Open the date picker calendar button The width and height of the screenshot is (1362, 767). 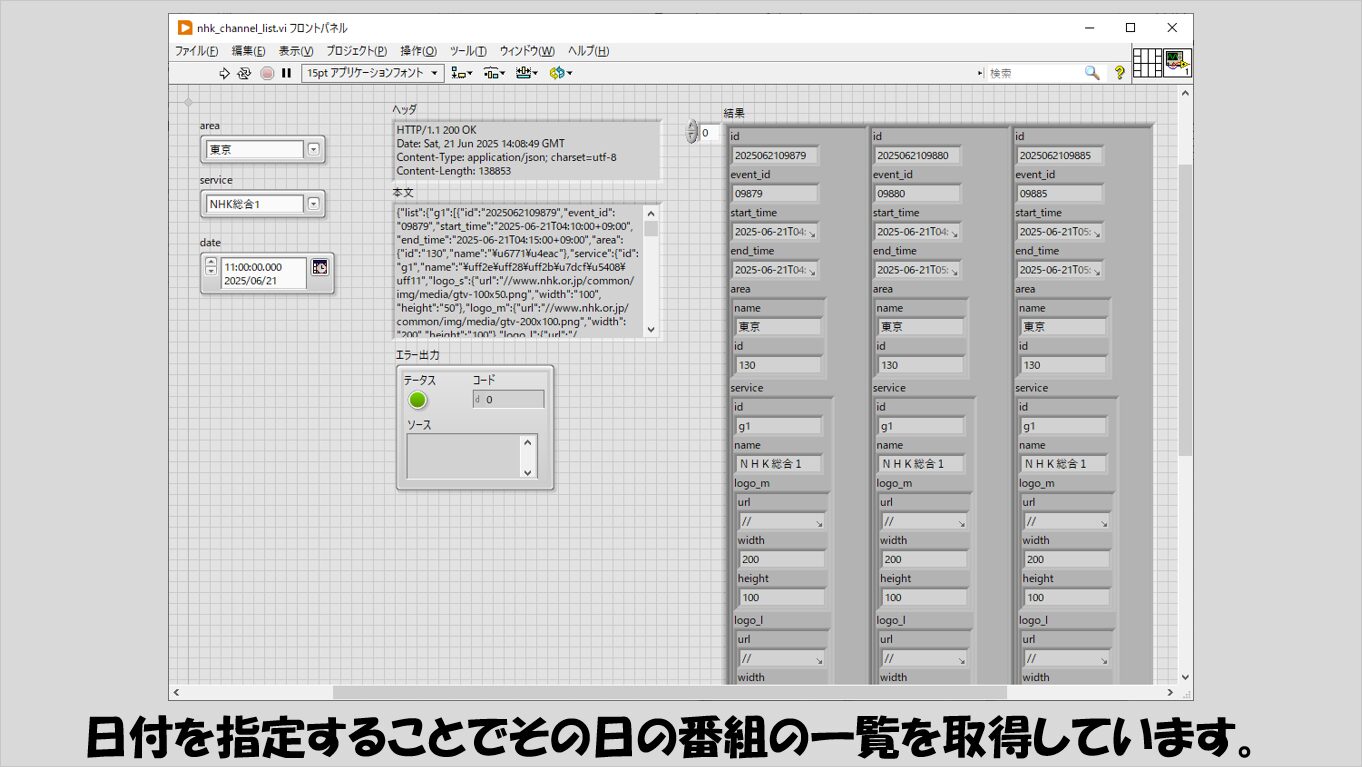coord(320,267)
